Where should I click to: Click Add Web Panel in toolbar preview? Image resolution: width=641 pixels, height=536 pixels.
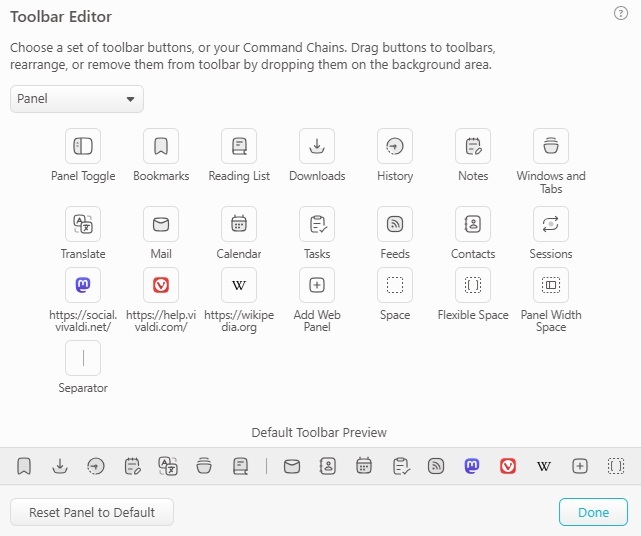click(580, 466)
